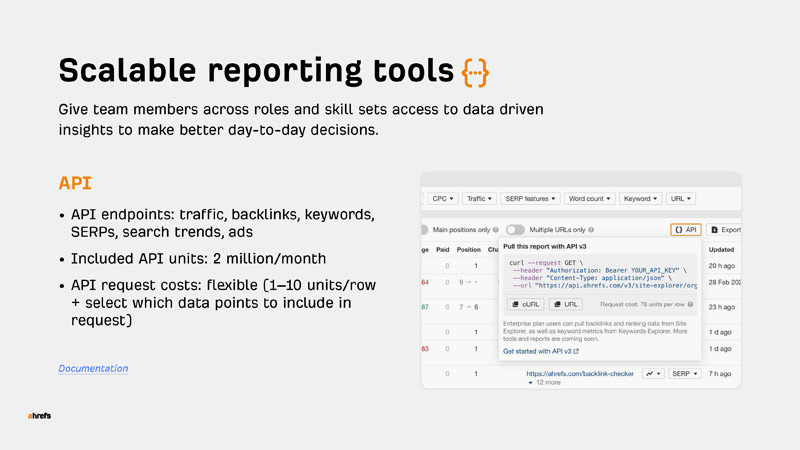
Task: Open Get started with API v3 link
Action: point(541,351)
